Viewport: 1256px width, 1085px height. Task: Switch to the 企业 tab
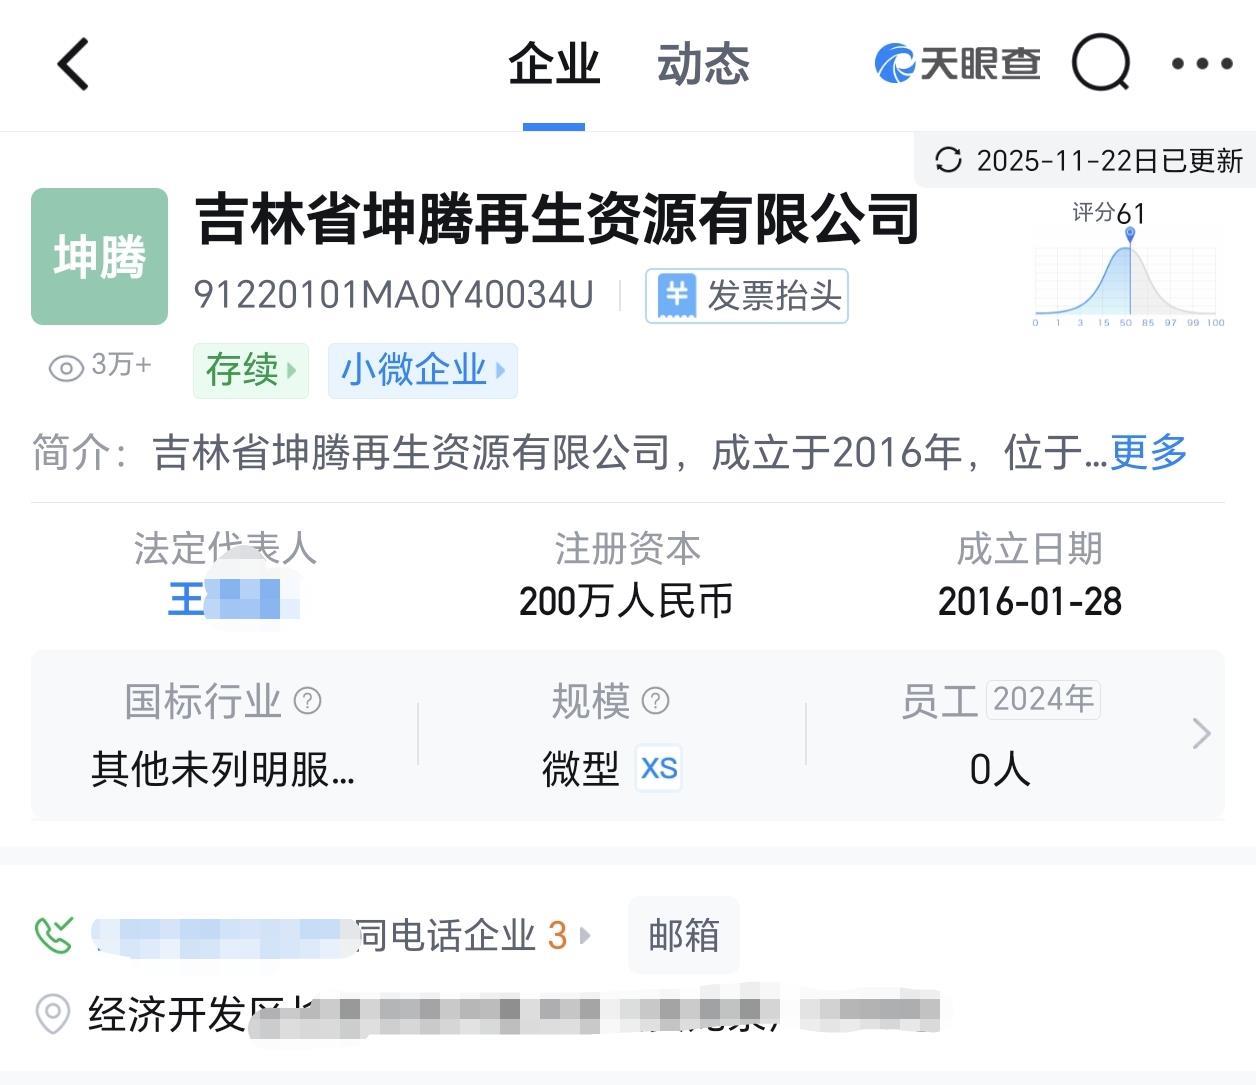coord(553,65)
